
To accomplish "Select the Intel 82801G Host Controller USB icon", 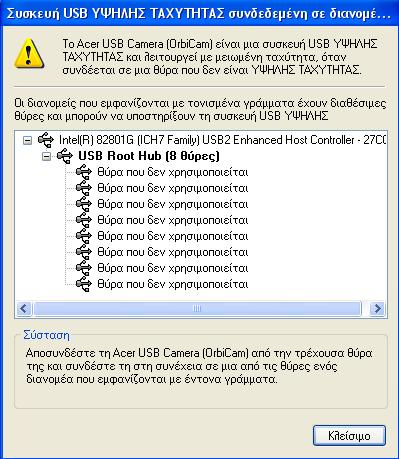I will tap(46, 140).
